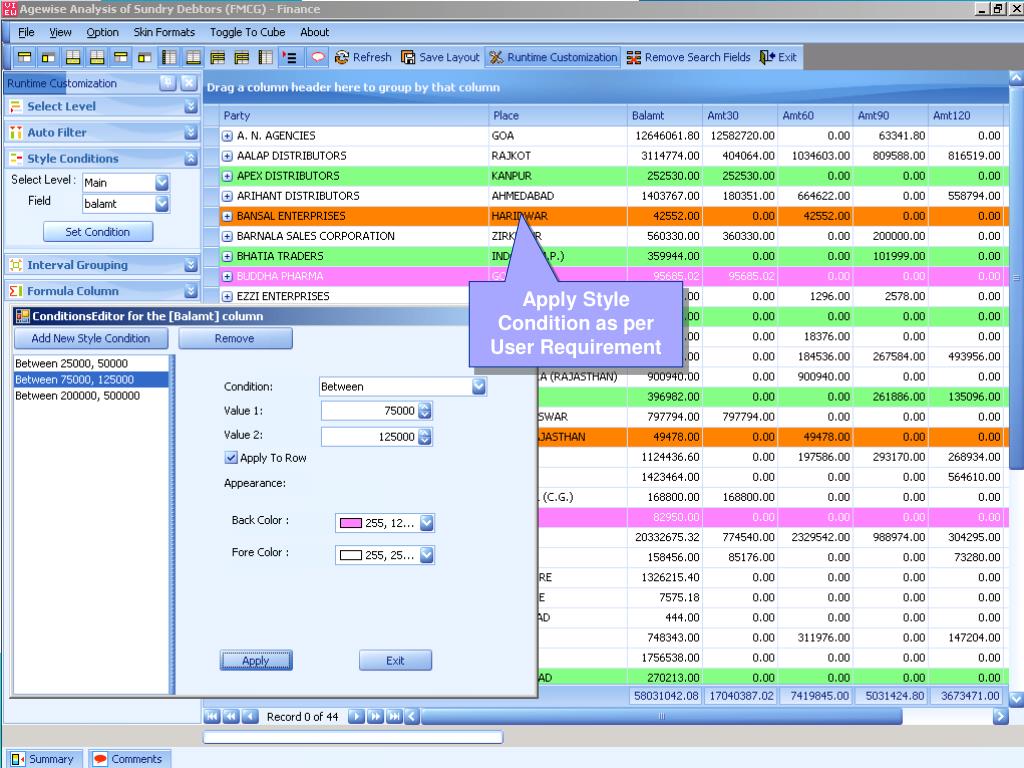Viewport: 1024px width, 768px height.
Task: Open the Toggle To Cube menu
Action: (247, 32)
